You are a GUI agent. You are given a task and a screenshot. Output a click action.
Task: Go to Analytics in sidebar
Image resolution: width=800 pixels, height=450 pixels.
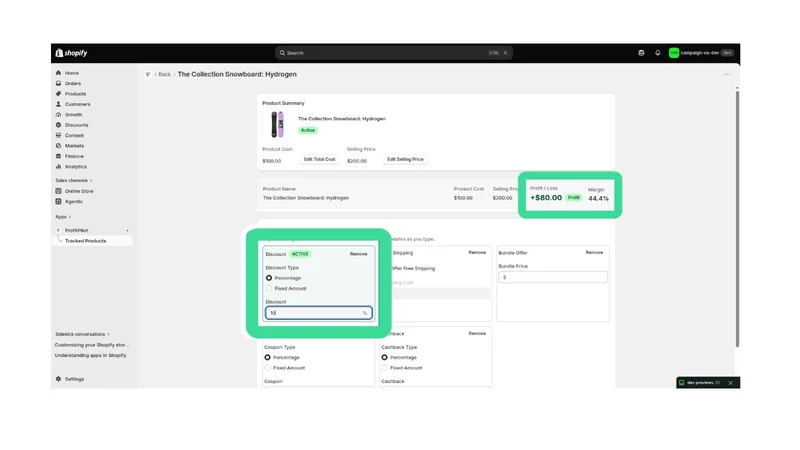pos(76,167)
